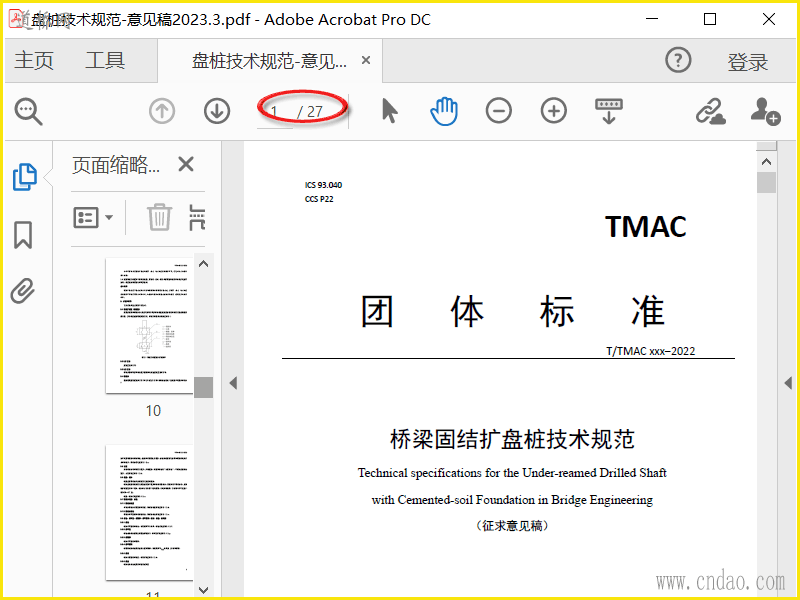Click the document vertical scrollbar handle

pos(766,182)
